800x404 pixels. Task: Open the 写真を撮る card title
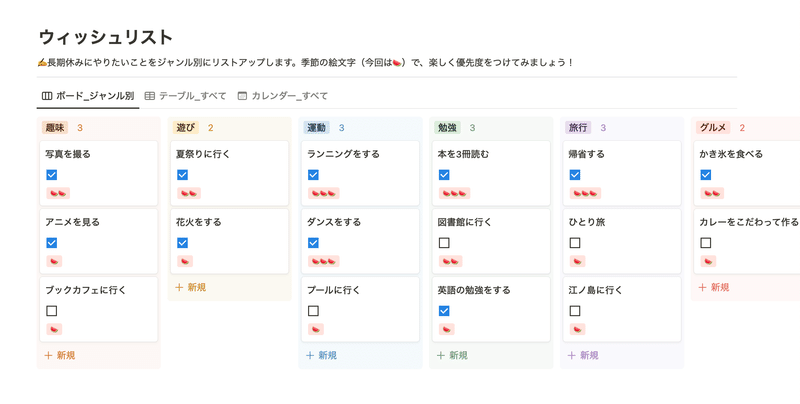click(68, 154)
